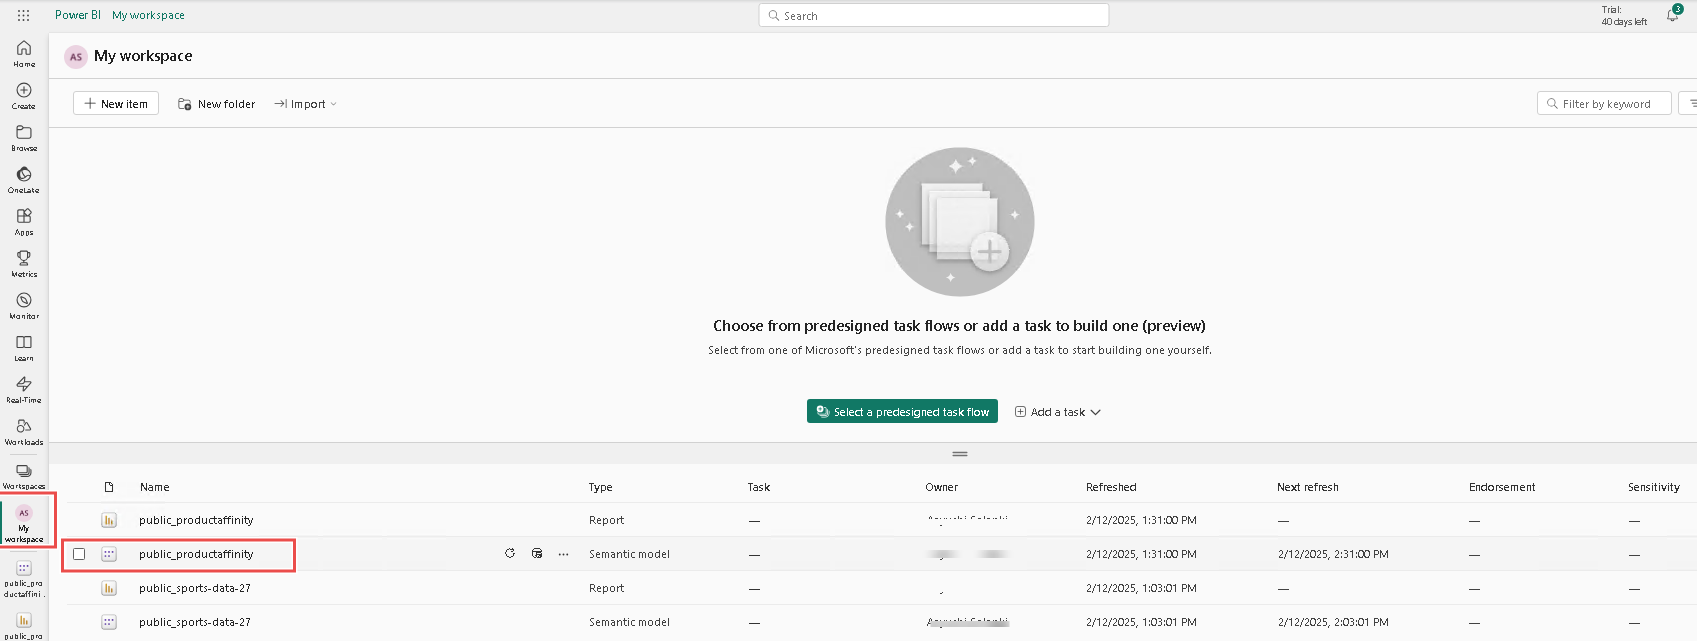
Task: Open the public_sports-data-27 semantic model
Action: (195, 622)
